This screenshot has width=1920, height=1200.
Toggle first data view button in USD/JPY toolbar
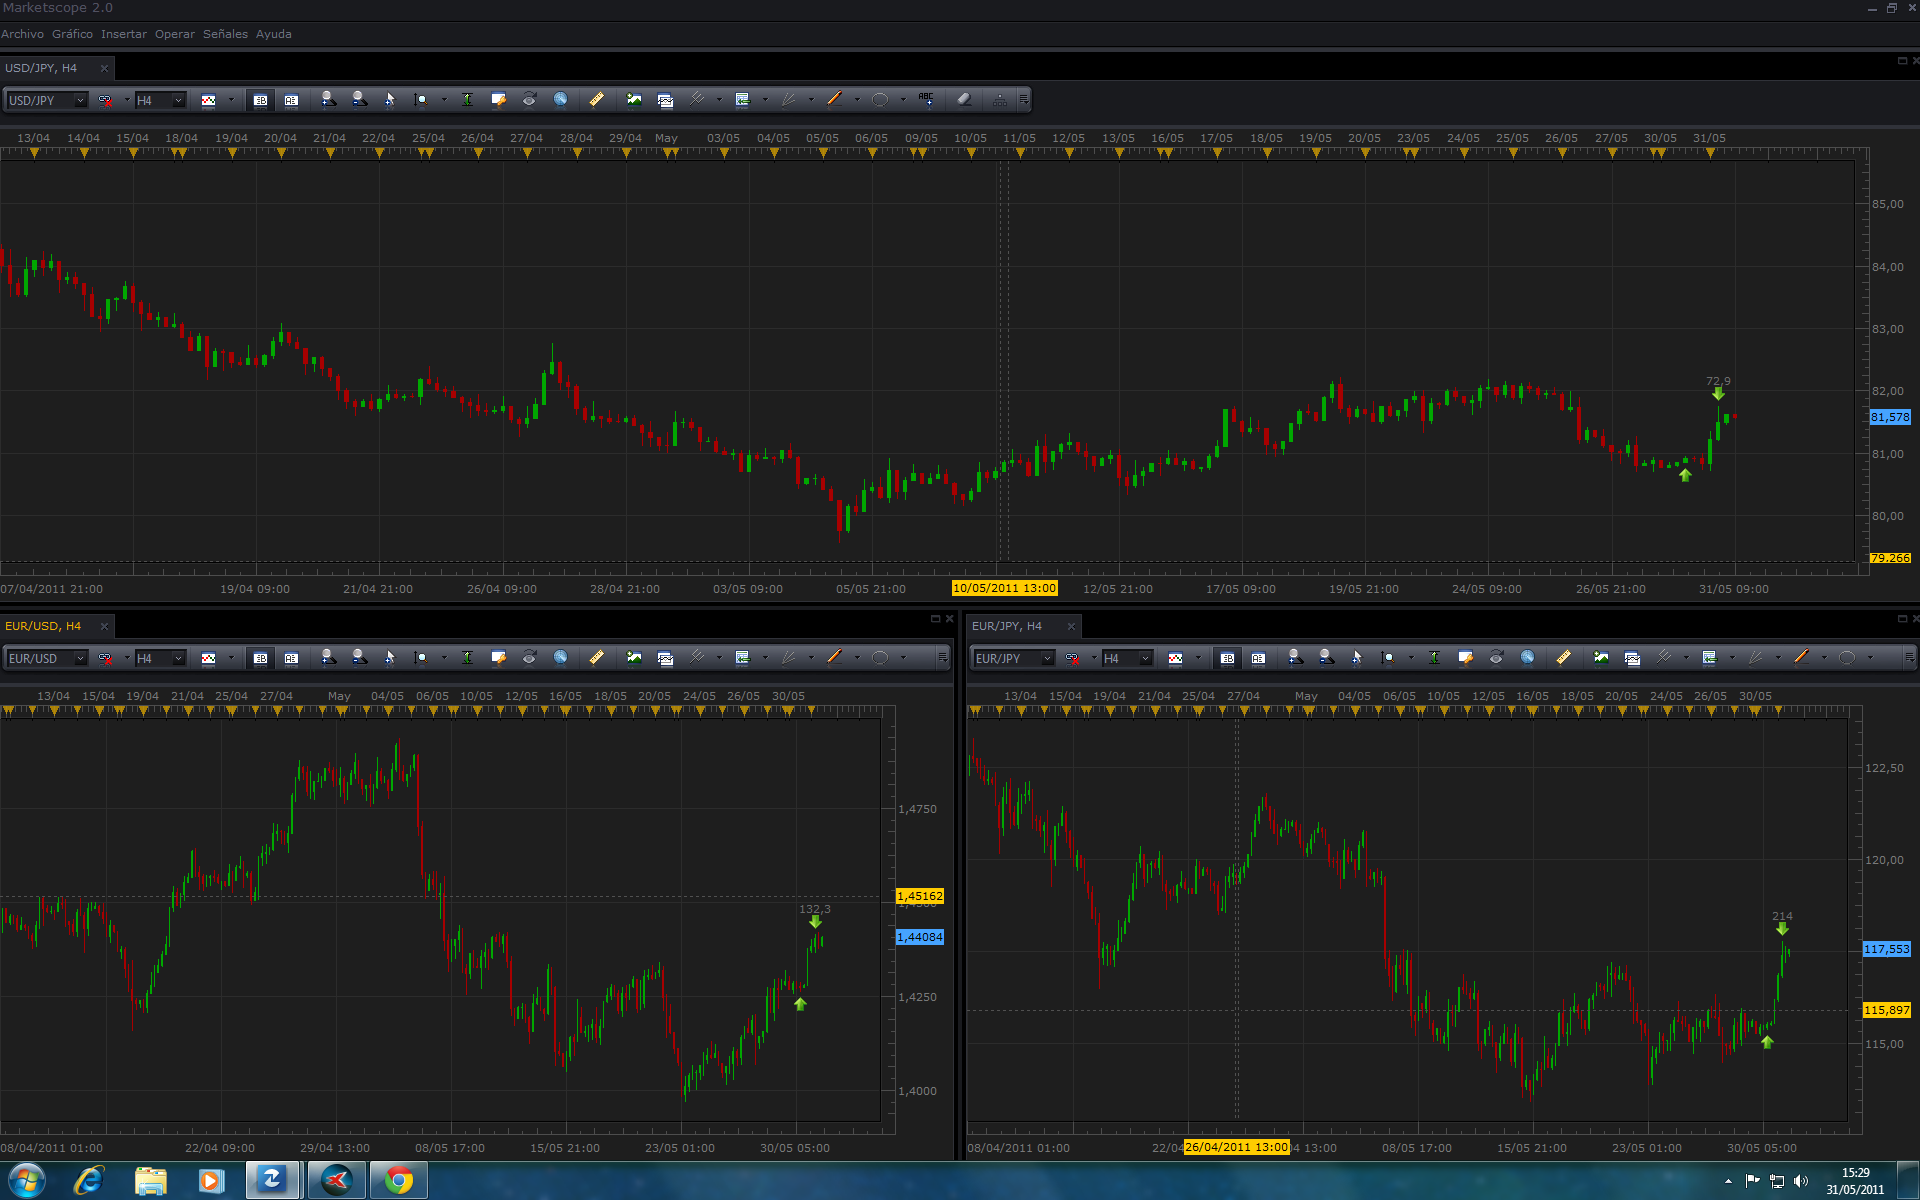click(260, 100)
